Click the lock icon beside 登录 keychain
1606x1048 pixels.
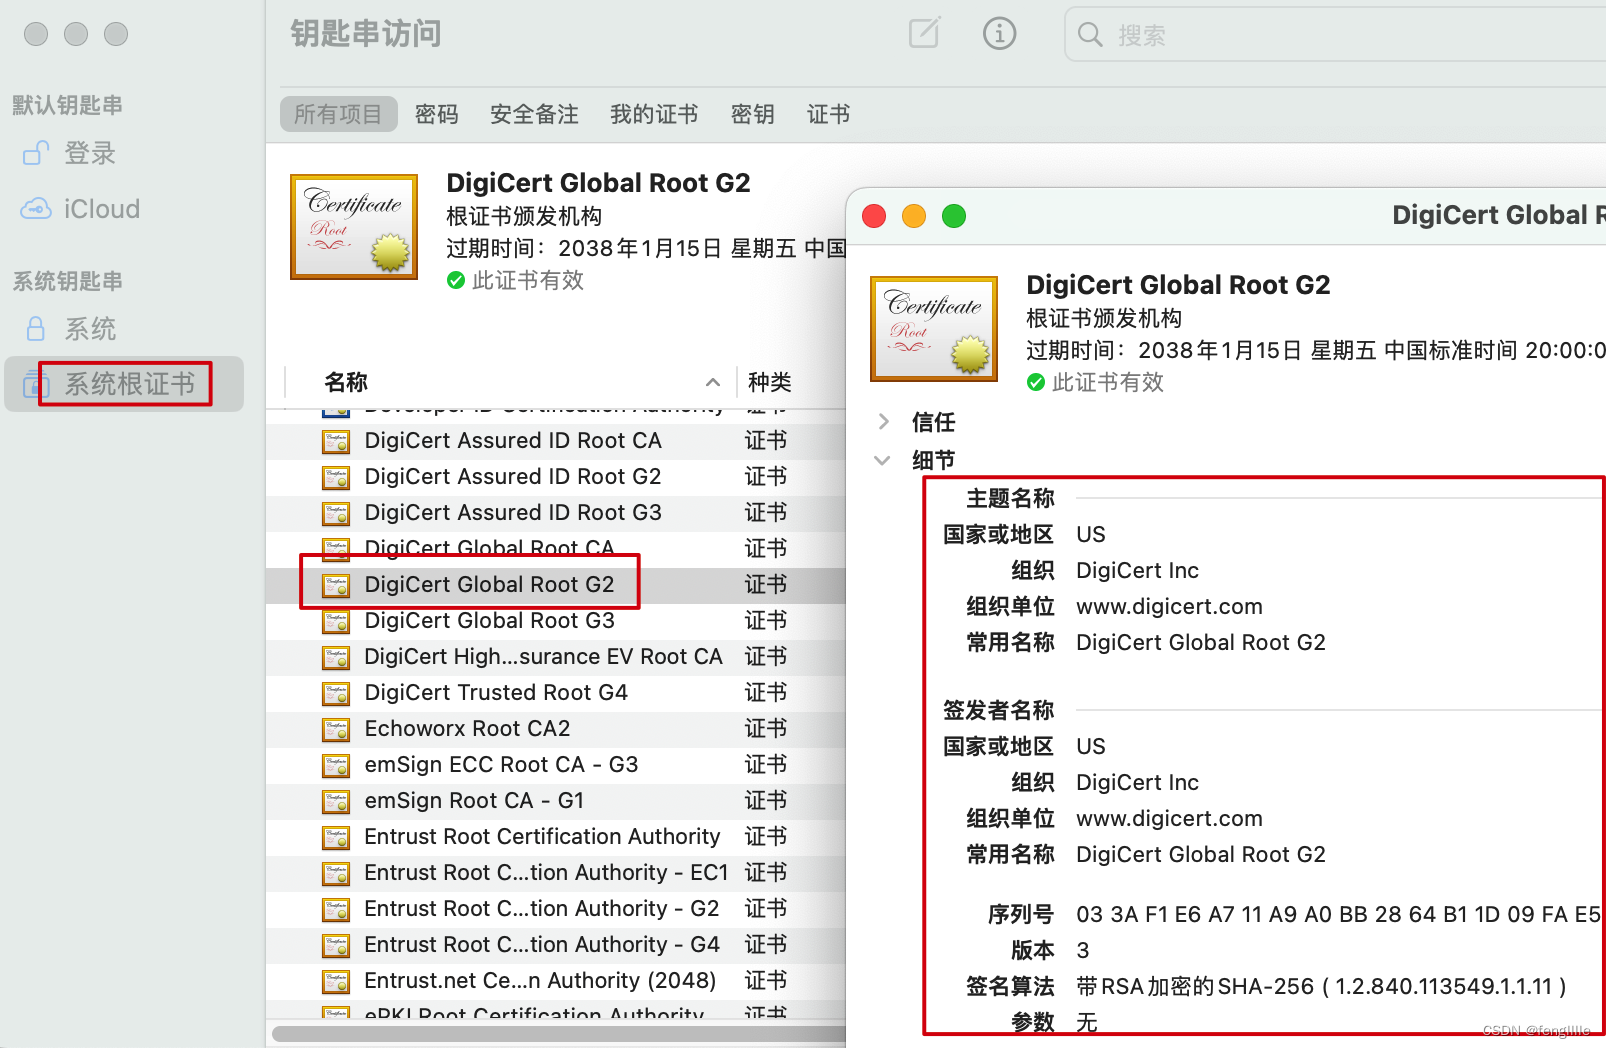(x=35, y=153)
